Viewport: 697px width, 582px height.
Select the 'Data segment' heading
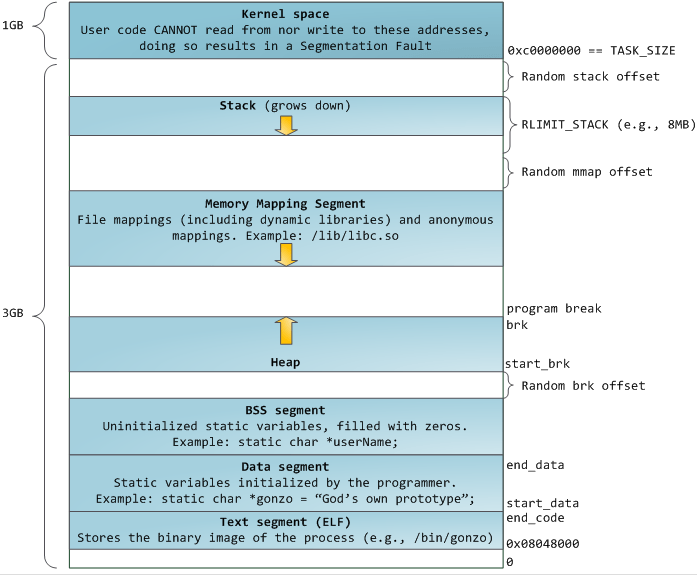coord(285,467)
